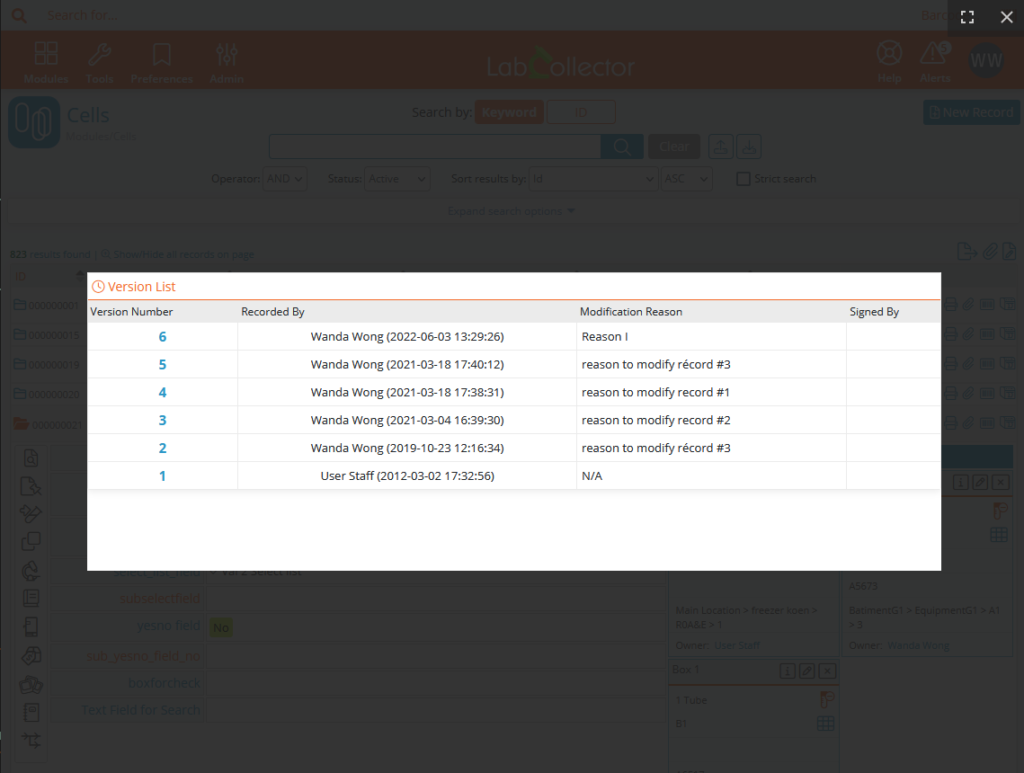
Task: Click Show/Hide all records on page
Action: (178, 255)
